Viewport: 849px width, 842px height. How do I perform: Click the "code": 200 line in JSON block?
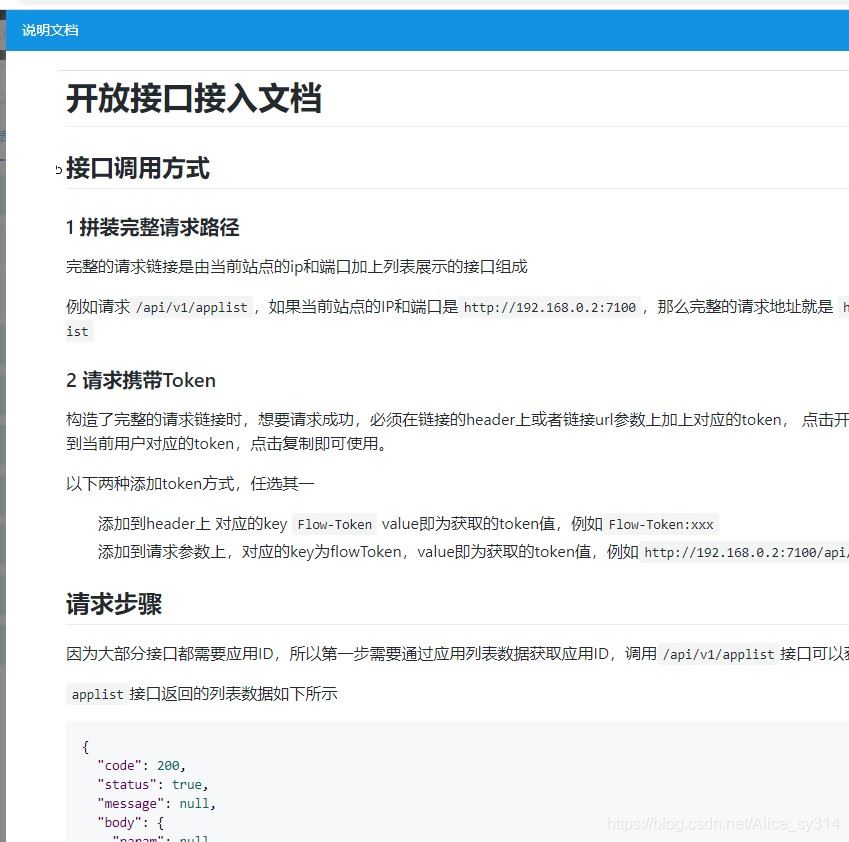coord(141,766)
